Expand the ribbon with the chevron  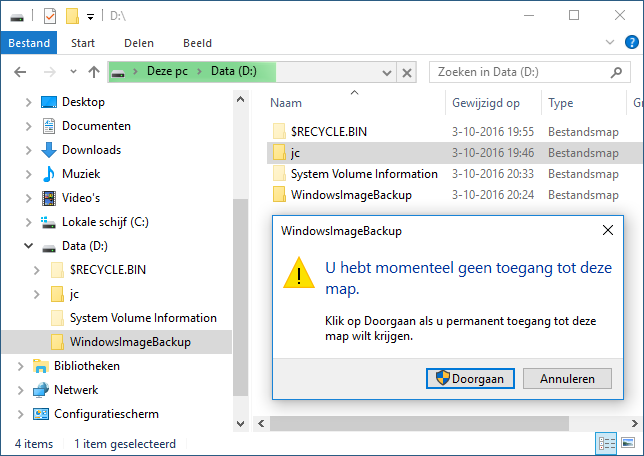tap(610, 42)
